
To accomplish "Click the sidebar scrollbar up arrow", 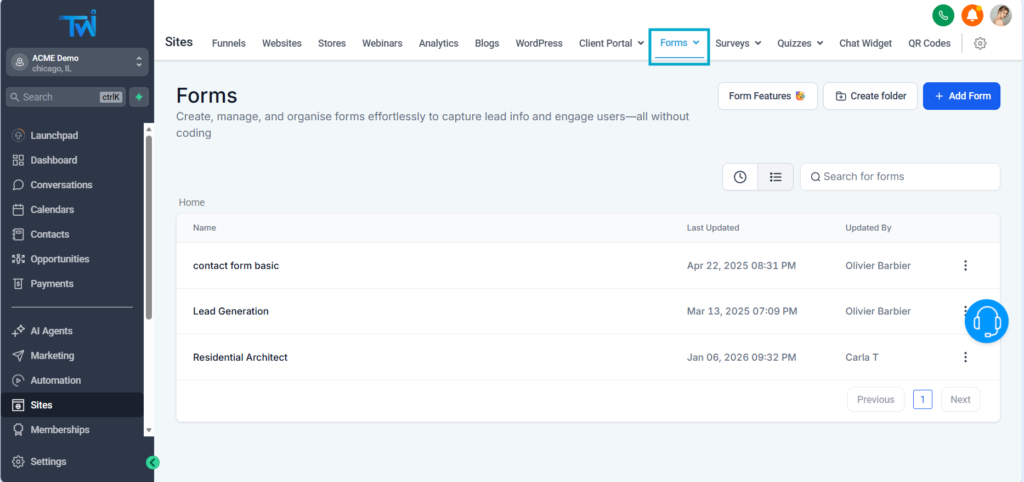I will point(149,129).
